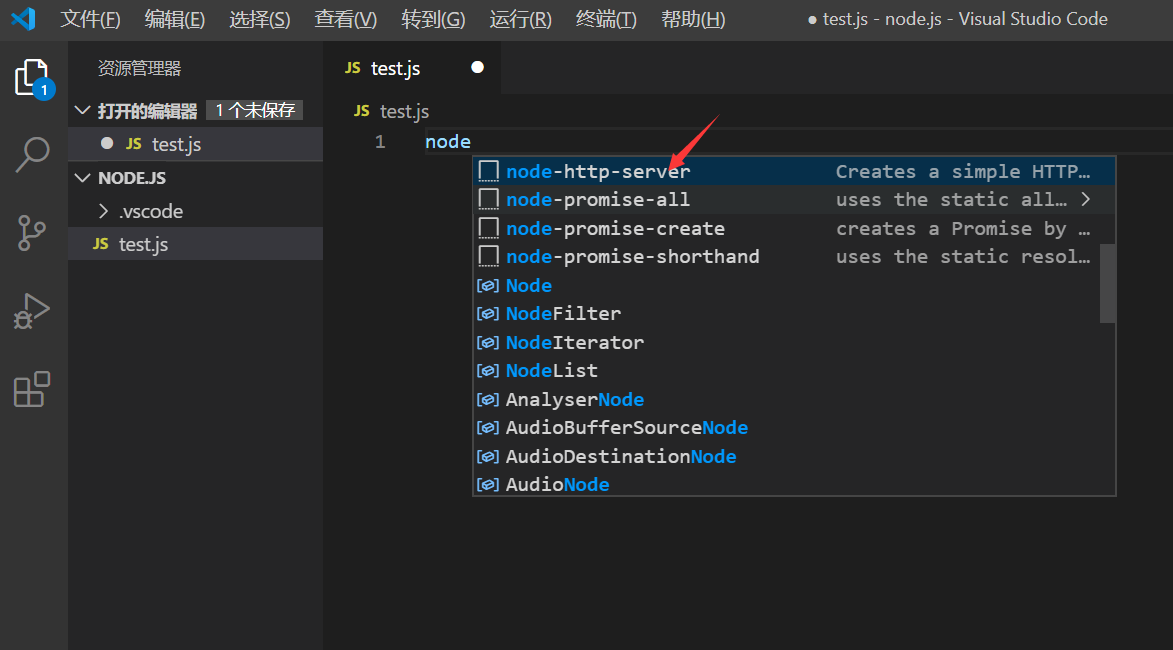Click the JS icon on the test.js tab
The width and height of the screenshot is (1173, 650).
(352, 68)
